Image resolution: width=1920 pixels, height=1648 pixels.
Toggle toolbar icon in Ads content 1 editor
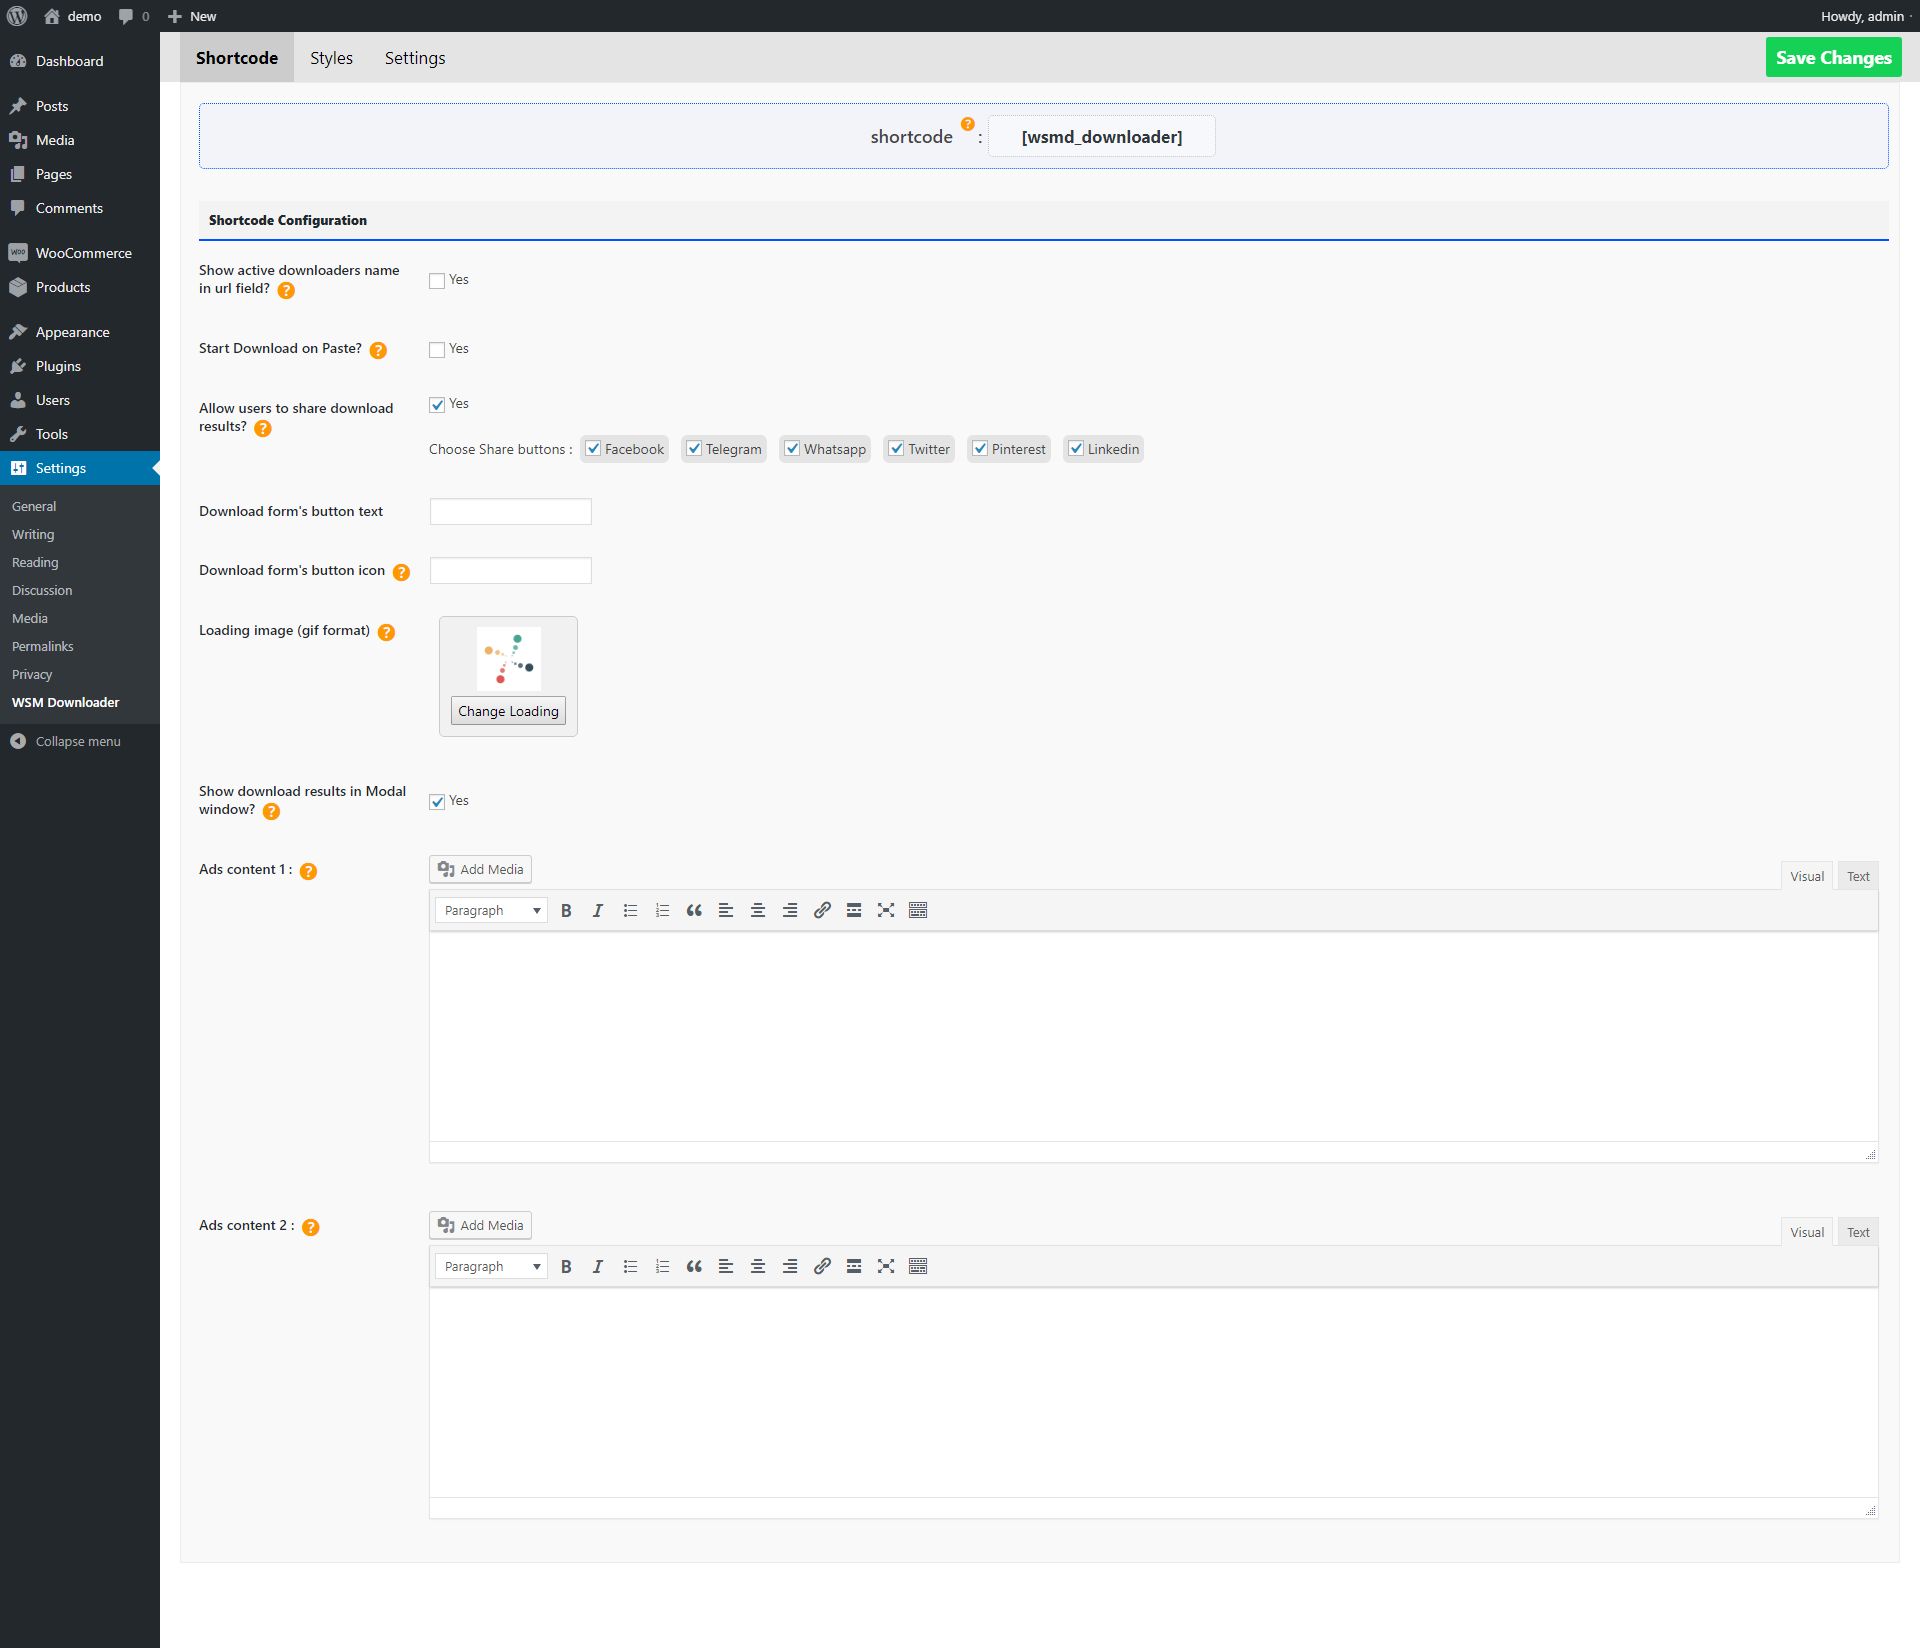918,910
